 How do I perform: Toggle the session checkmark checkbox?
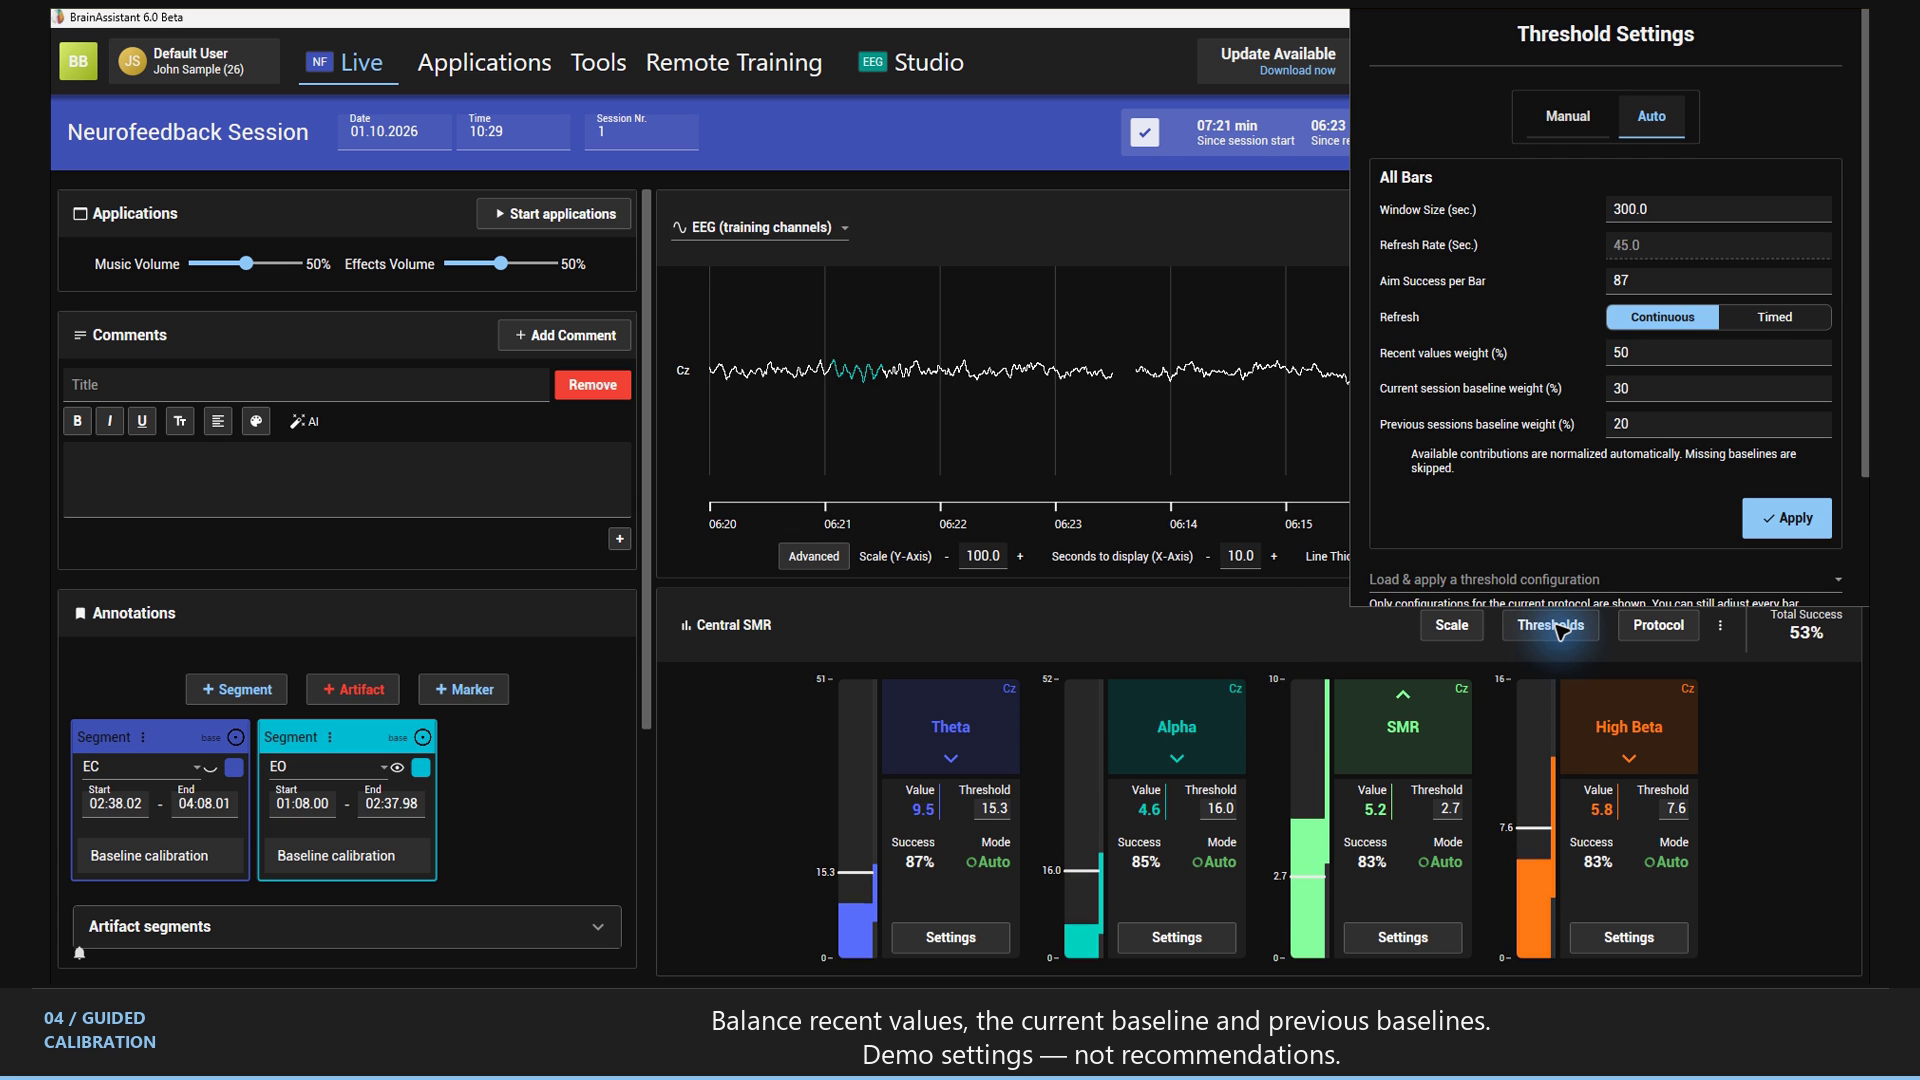1145,132
